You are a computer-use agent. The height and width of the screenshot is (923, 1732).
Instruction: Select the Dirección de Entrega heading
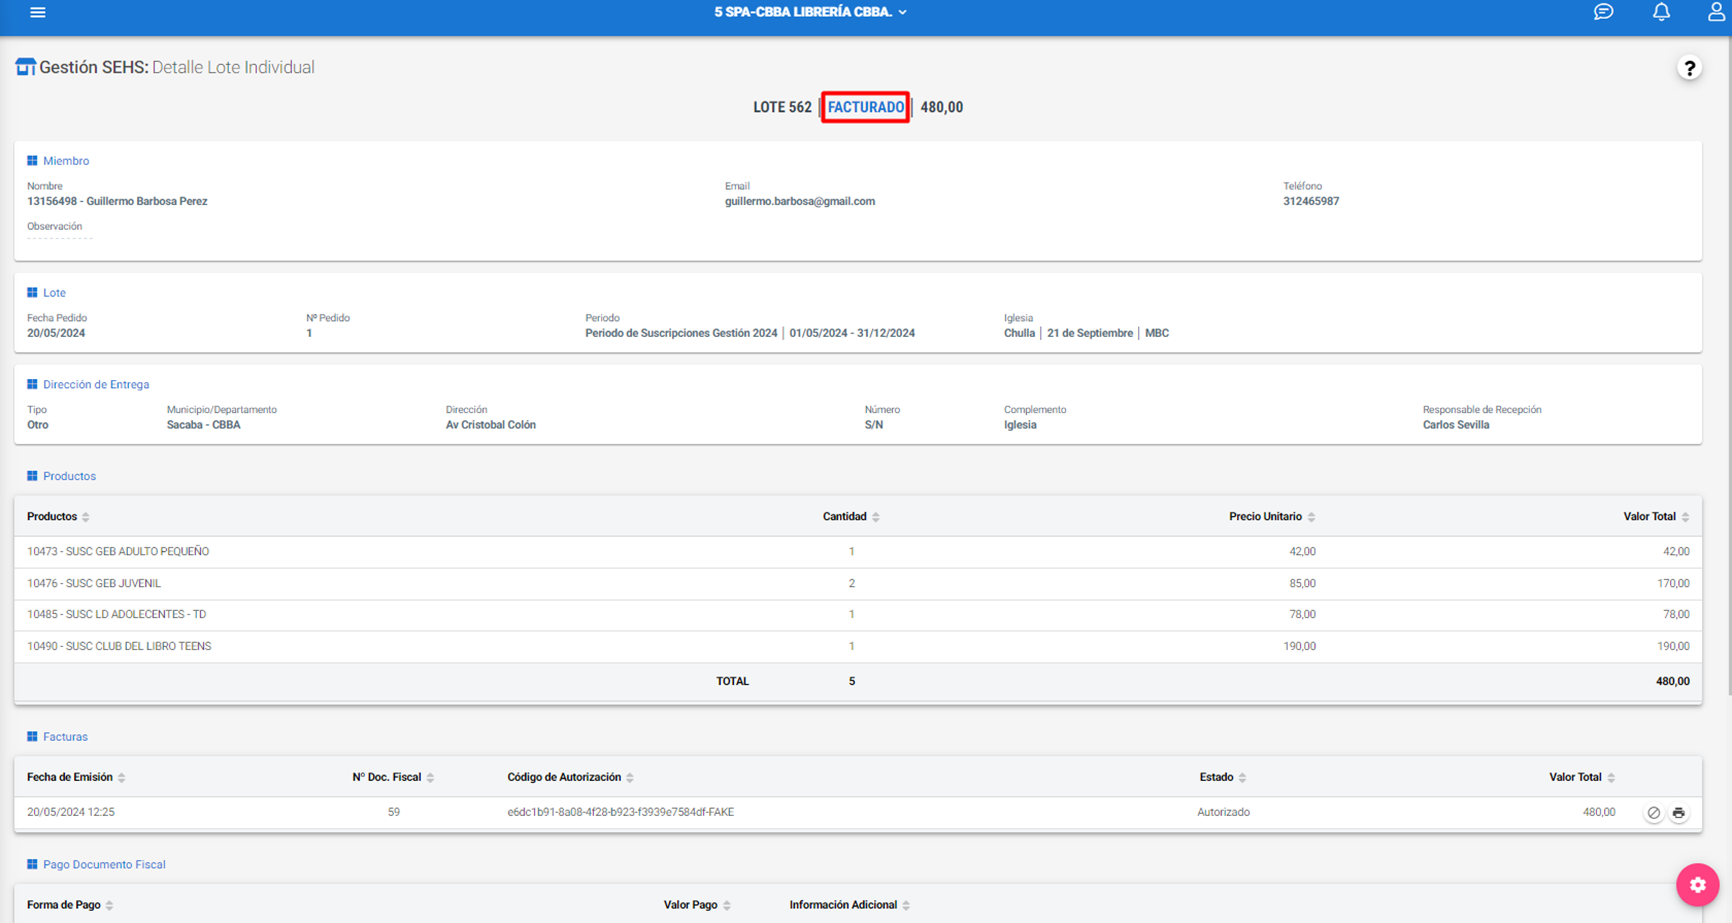(x=96, y=385)
